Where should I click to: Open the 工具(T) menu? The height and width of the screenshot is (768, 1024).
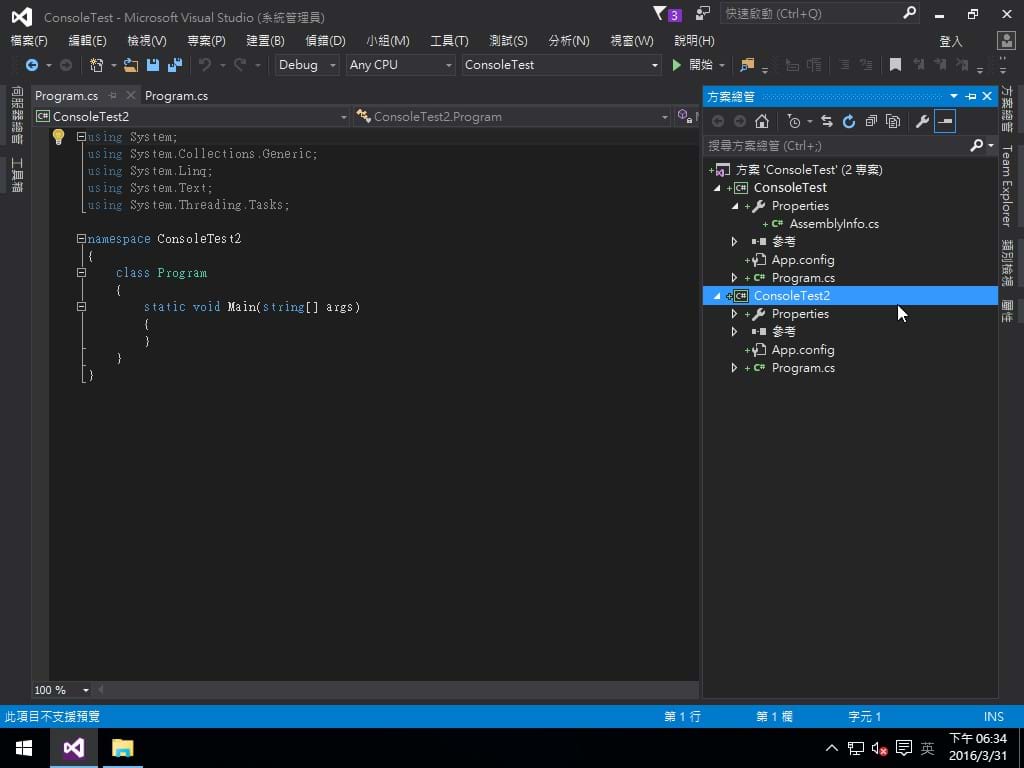[449, 40]
